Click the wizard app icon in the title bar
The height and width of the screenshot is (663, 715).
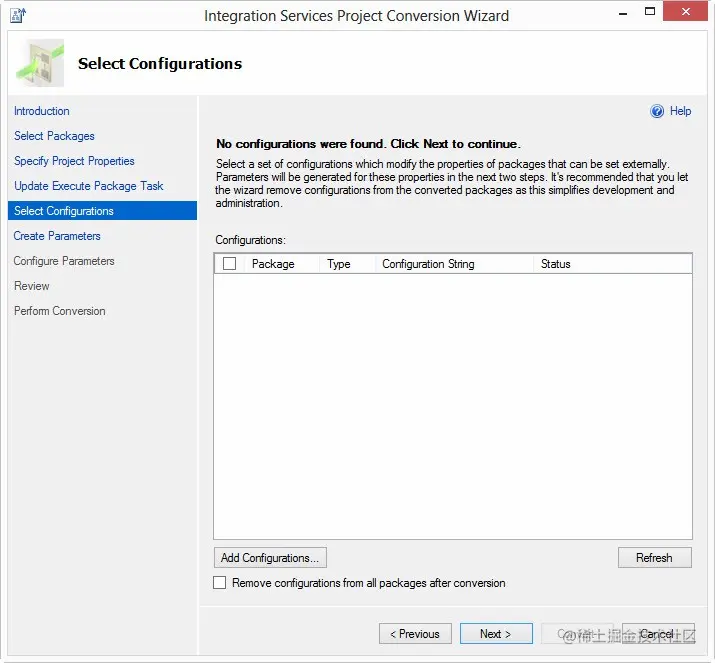[18, 15]
